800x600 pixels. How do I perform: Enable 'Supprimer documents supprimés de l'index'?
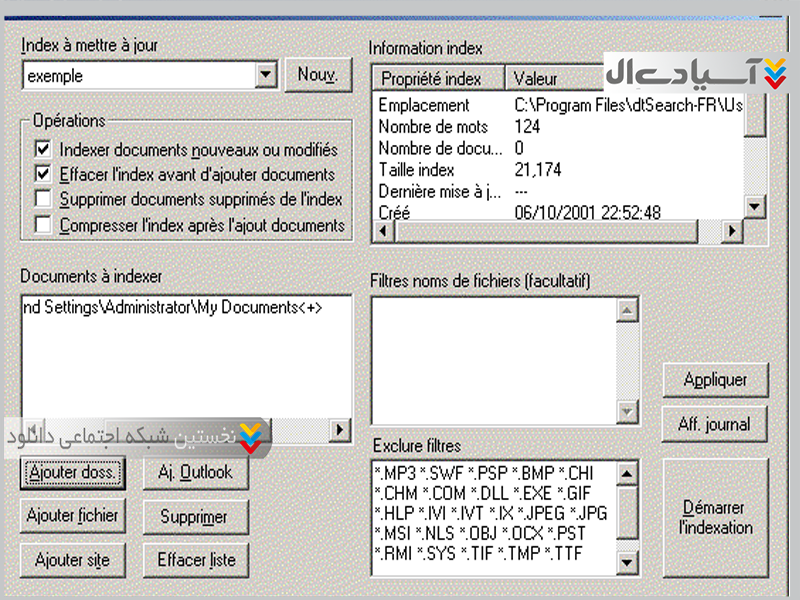[43, 199]
